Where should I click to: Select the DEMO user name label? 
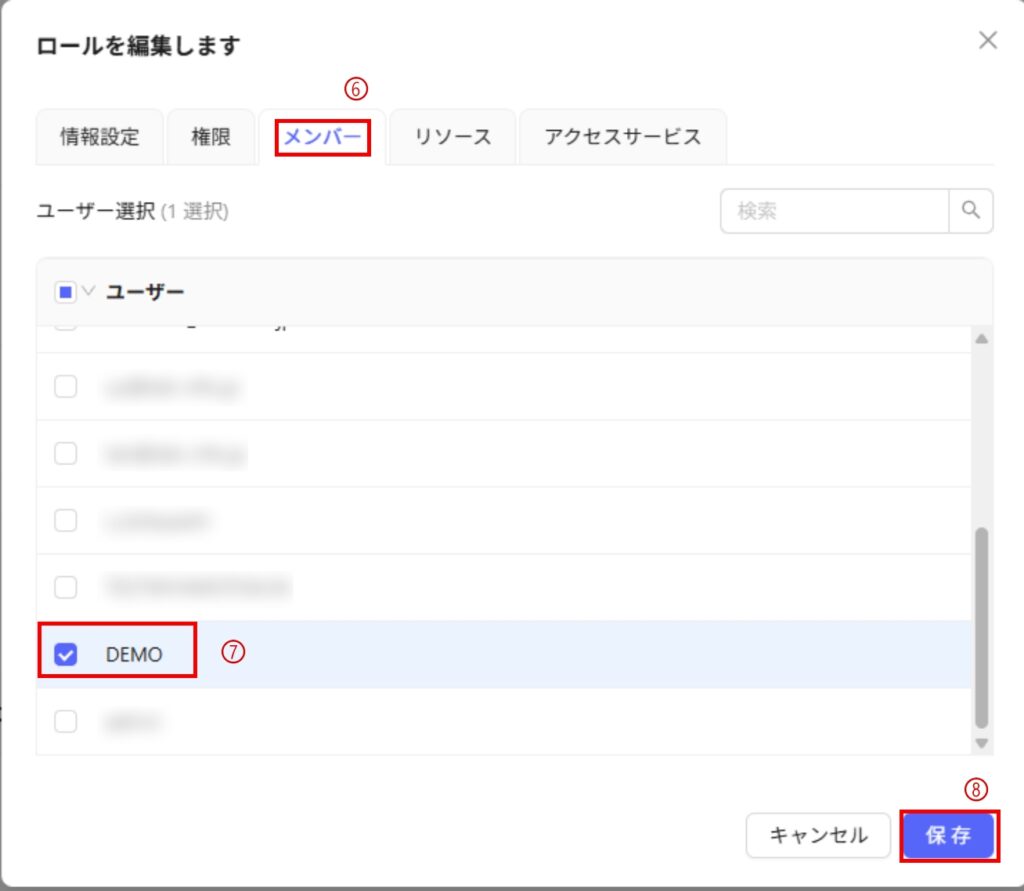134,655
